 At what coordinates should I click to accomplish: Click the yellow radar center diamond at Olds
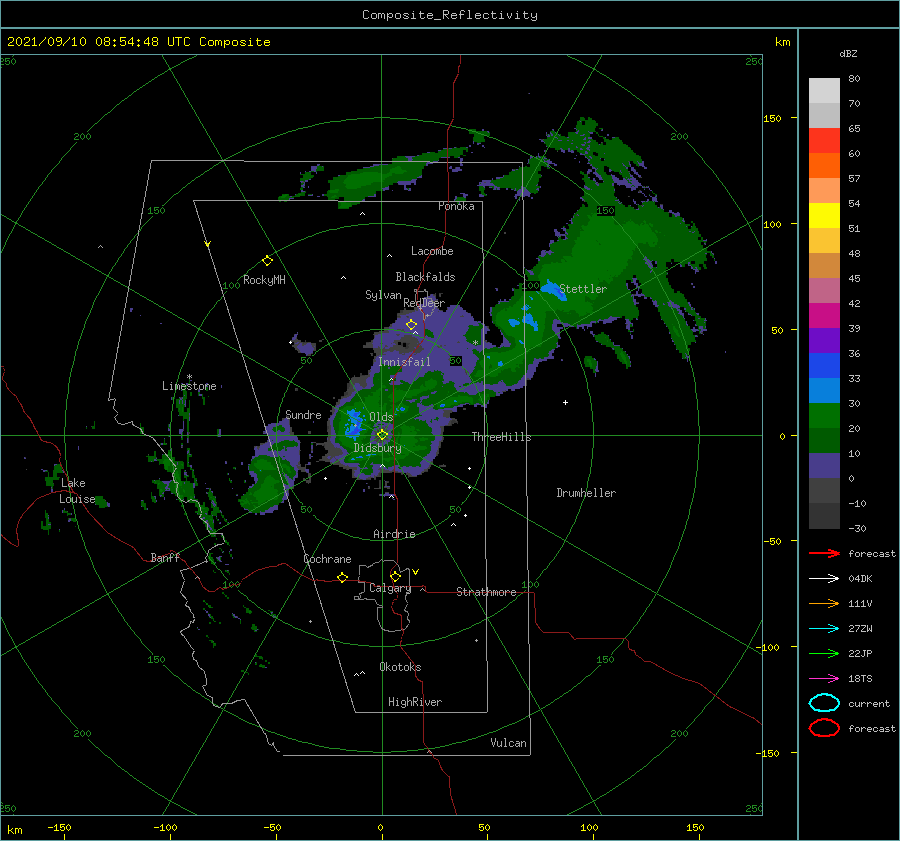point(382,435)
